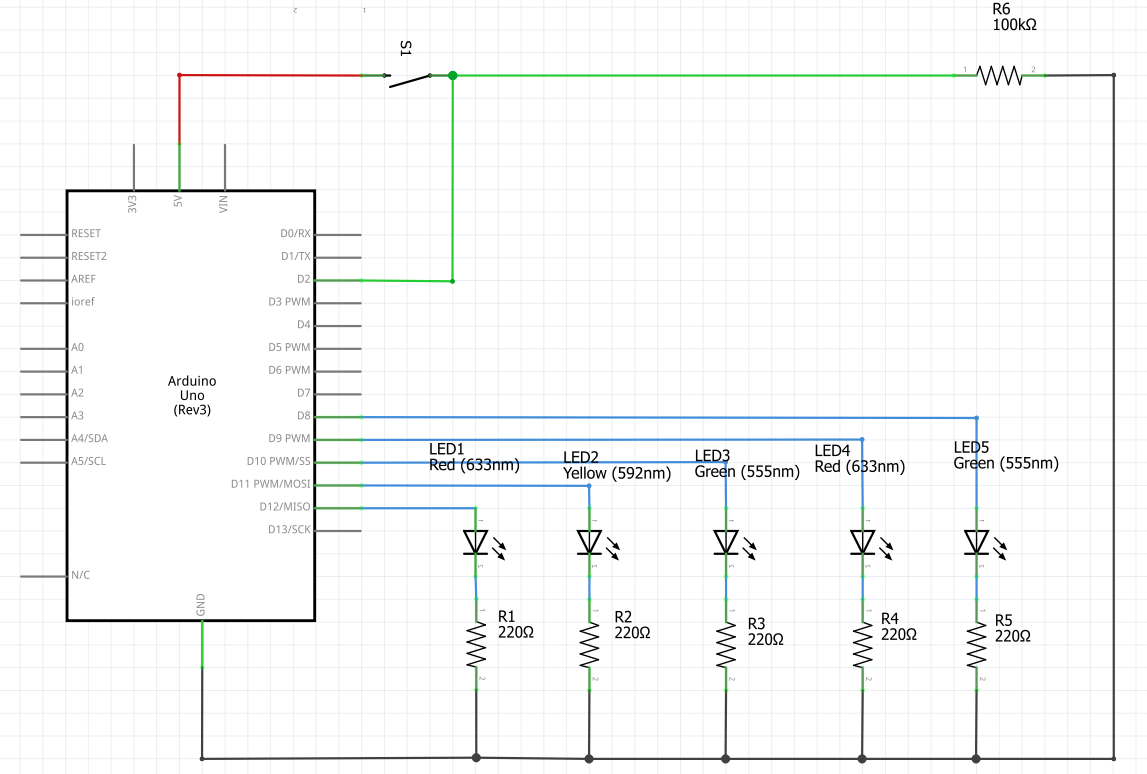The width and height of the screenshot is (1147, 774).
Task: Select the Arduino Uno (Rev3) label
Action: click(192, 395)
